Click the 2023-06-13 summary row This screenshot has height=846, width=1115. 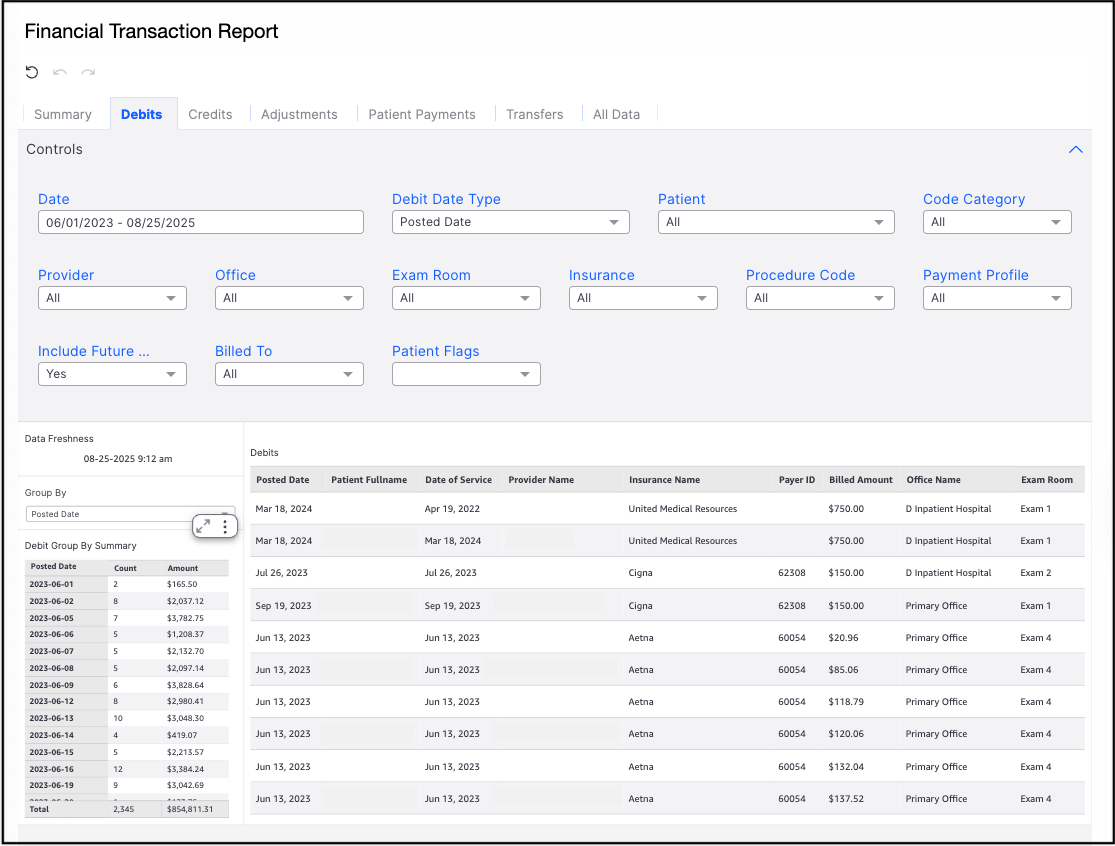127,718
